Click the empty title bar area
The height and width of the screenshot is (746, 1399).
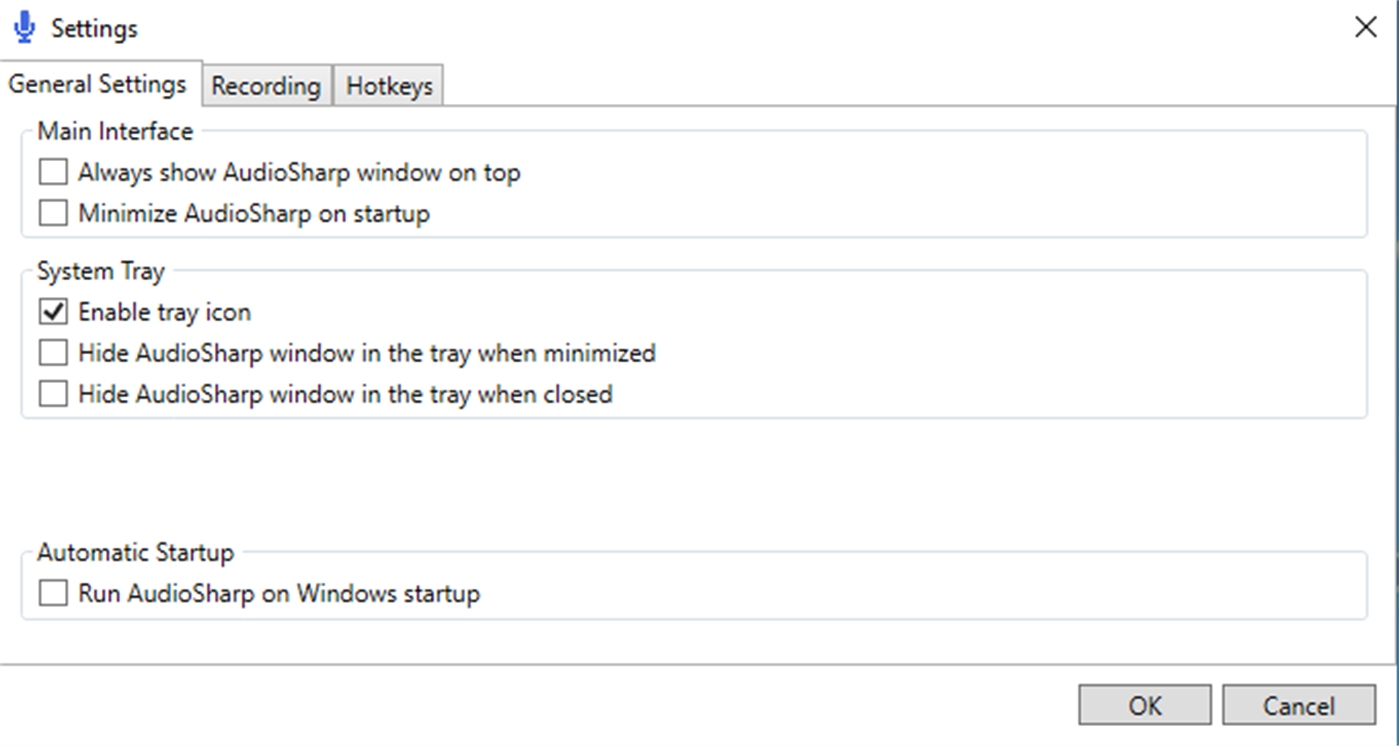pos(700,28)
